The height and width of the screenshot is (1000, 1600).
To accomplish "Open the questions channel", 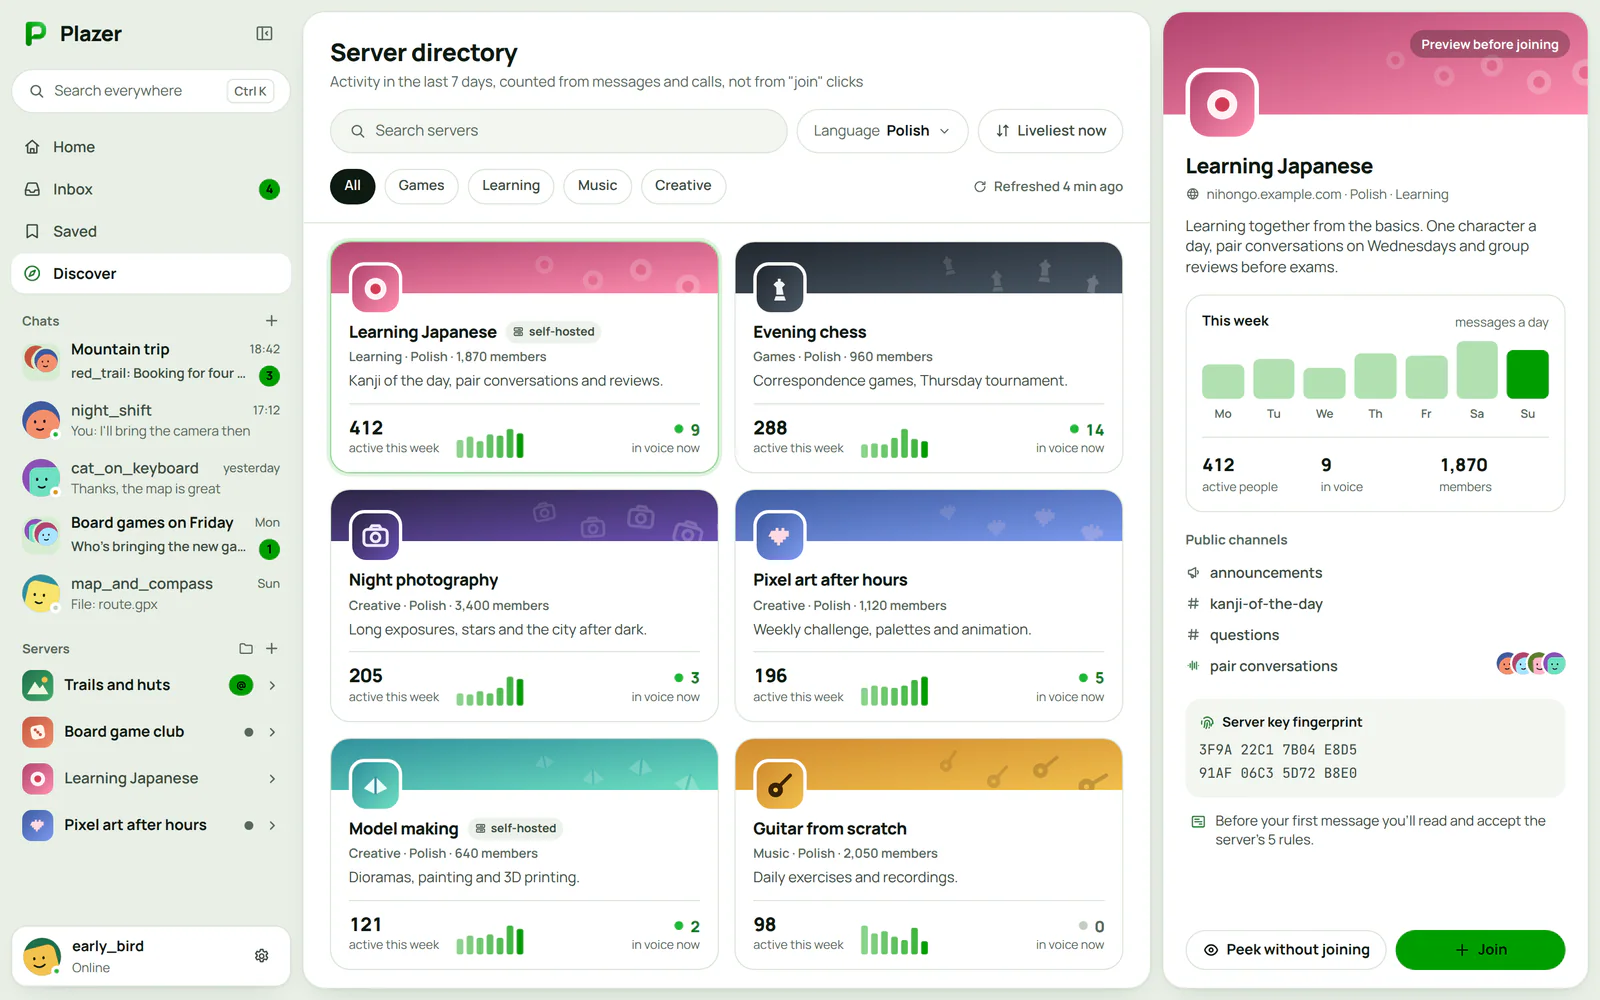I will (x=1375, y=635).
